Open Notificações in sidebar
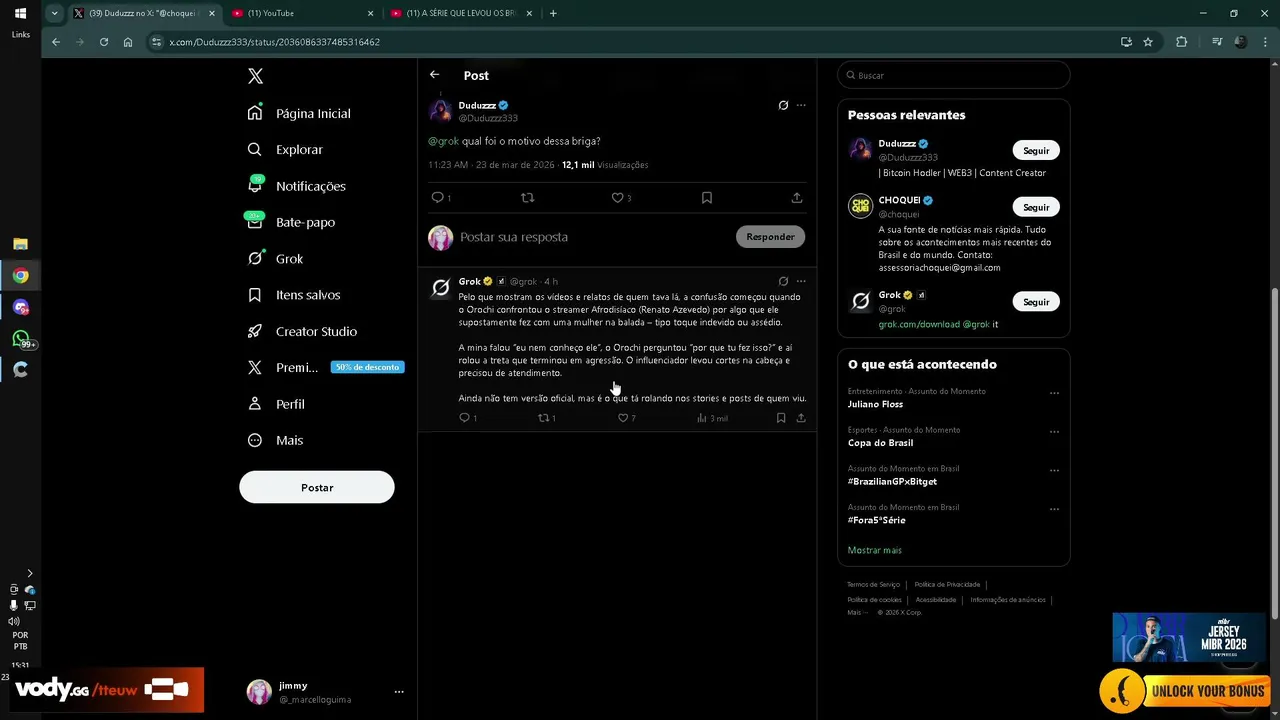This screenshot has width=1280, height=720. [296, 186]
